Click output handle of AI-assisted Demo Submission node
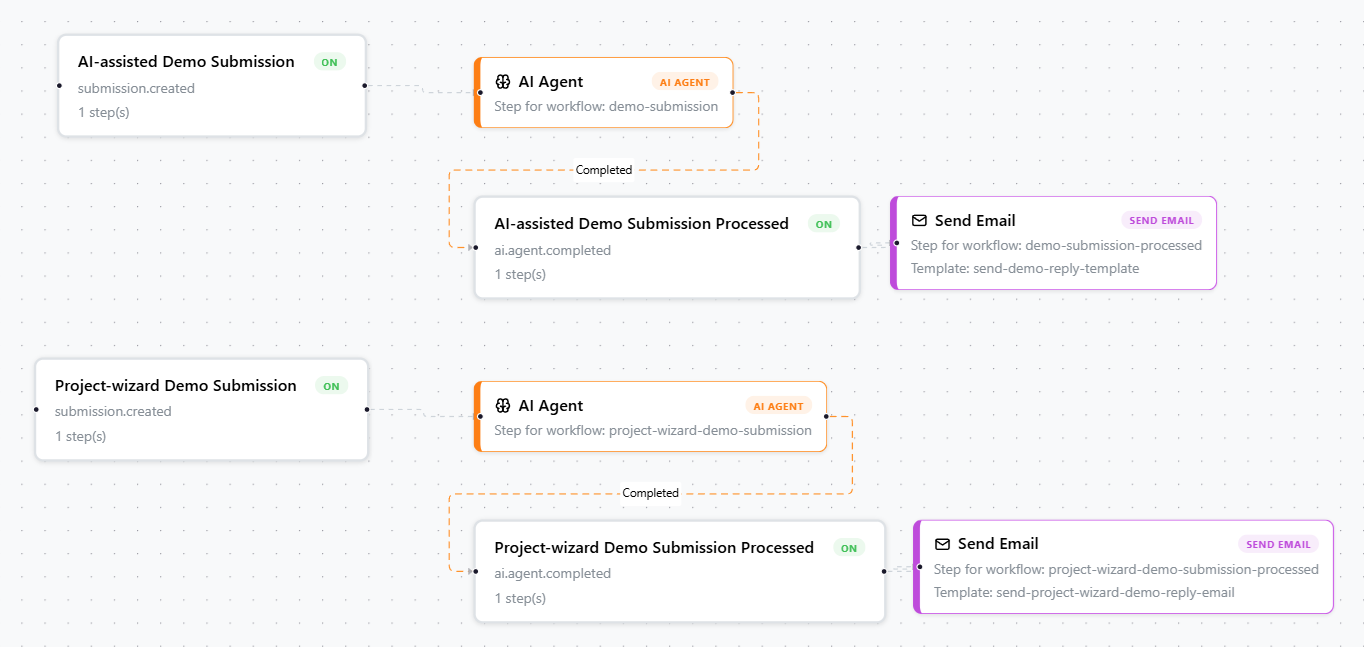1364x647 pixels. (x=365, y=85)
